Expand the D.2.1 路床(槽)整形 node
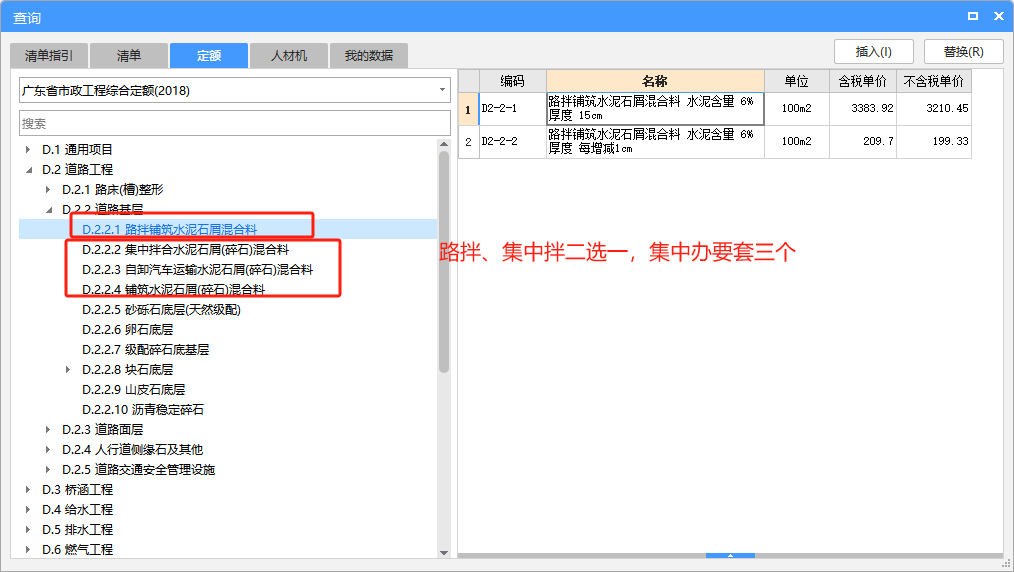Image resolution: width=1014 pixels, height=572 pixels. [48, 189]
